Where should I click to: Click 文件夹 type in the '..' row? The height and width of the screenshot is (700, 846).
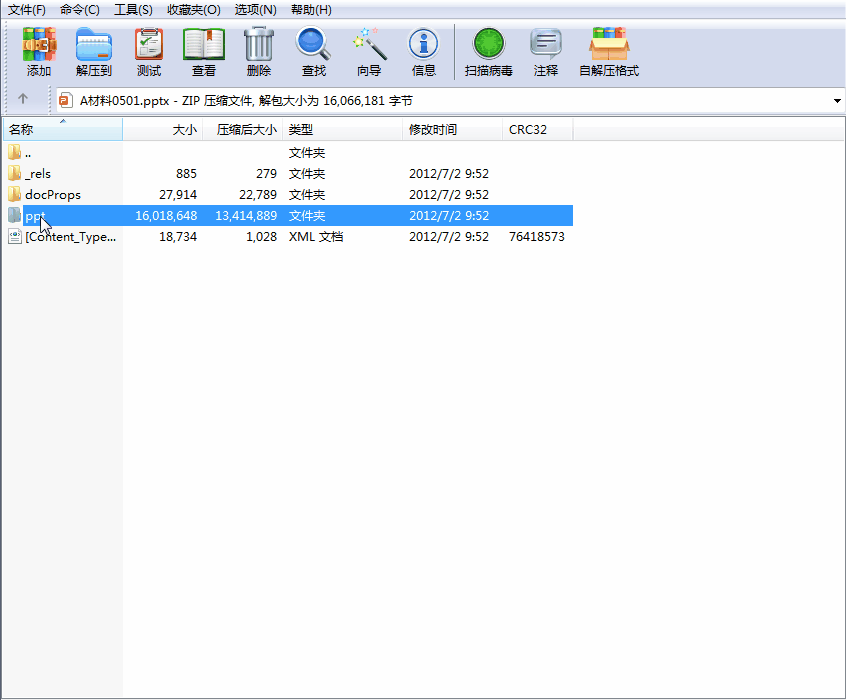pyautogui.click(x=307, y=152)
